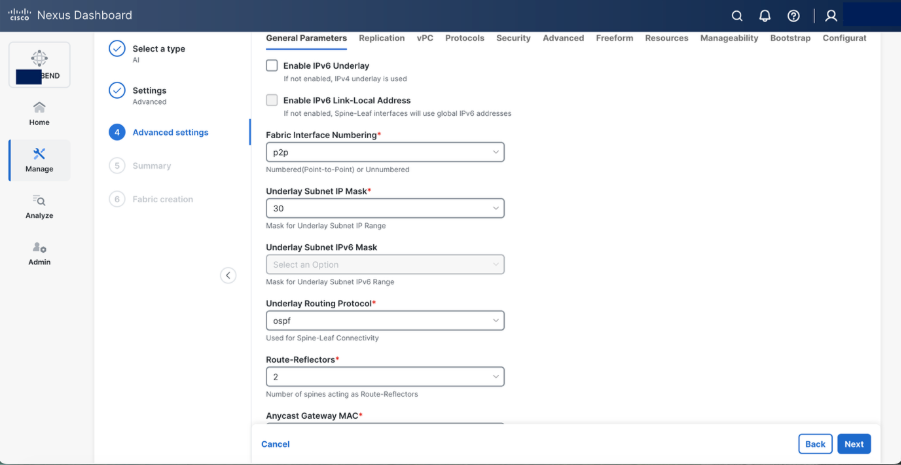This screenshot has height=465, width=901.
Task: Go to Home in sidebar
Action: click(x=39, y=114)
